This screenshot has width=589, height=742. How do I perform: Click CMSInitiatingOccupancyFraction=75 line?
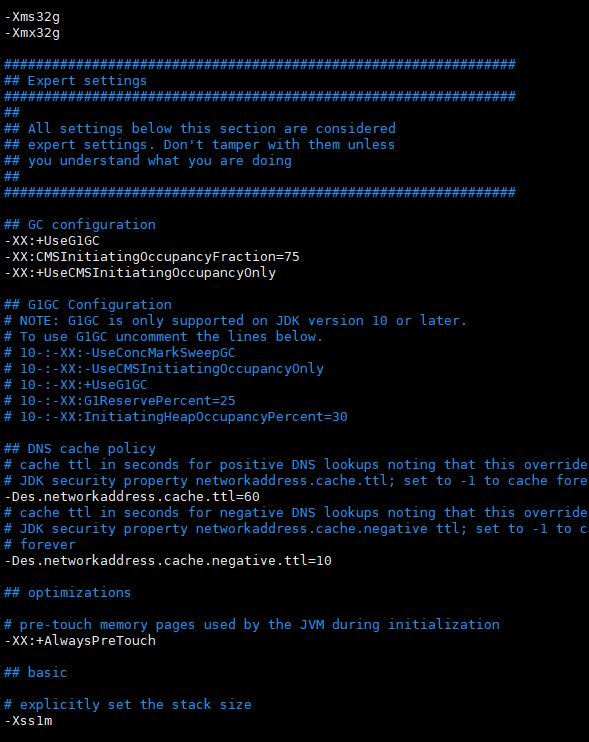click(152, 257)
